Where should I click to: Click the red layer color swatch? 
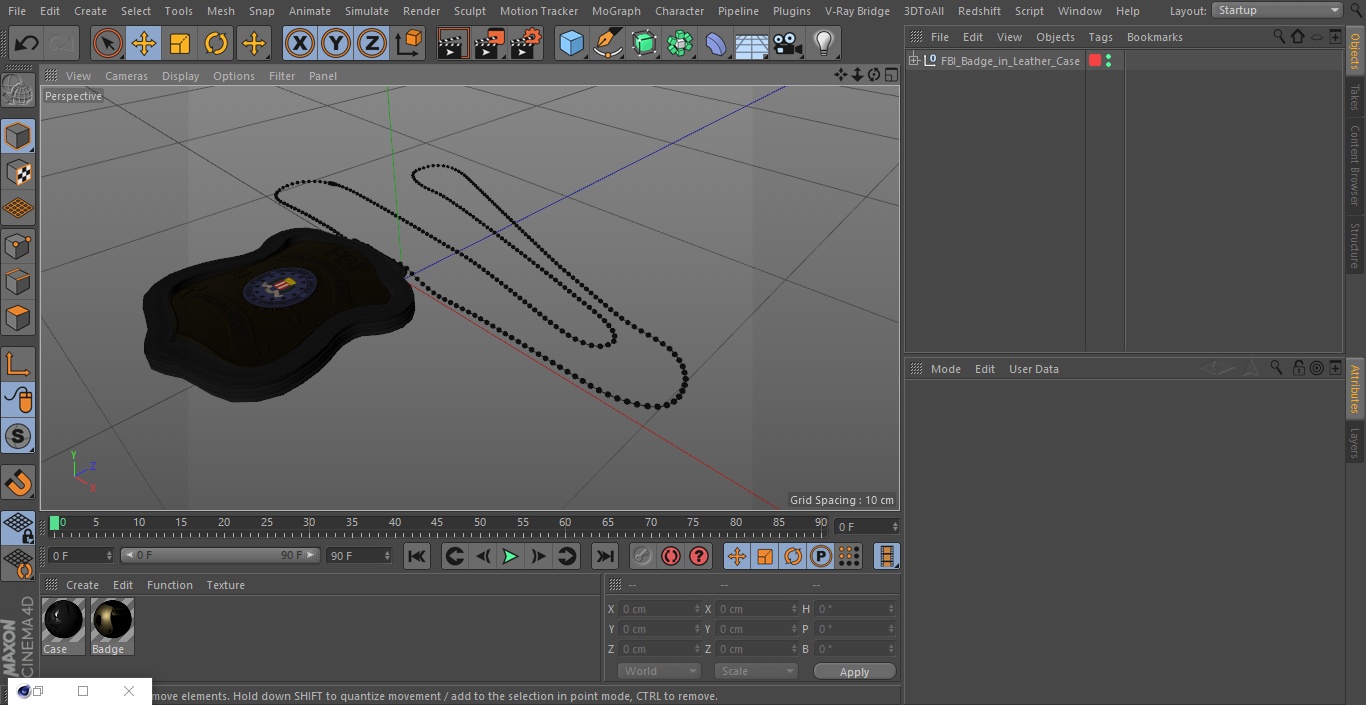(1095, 61)
